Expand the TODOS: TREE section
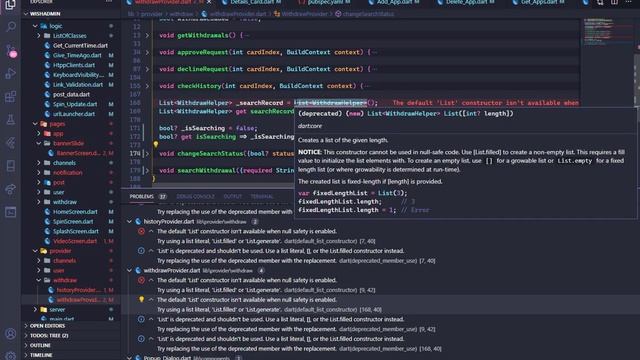Viewport: 640px width, 360px height. tap(49, 336)
